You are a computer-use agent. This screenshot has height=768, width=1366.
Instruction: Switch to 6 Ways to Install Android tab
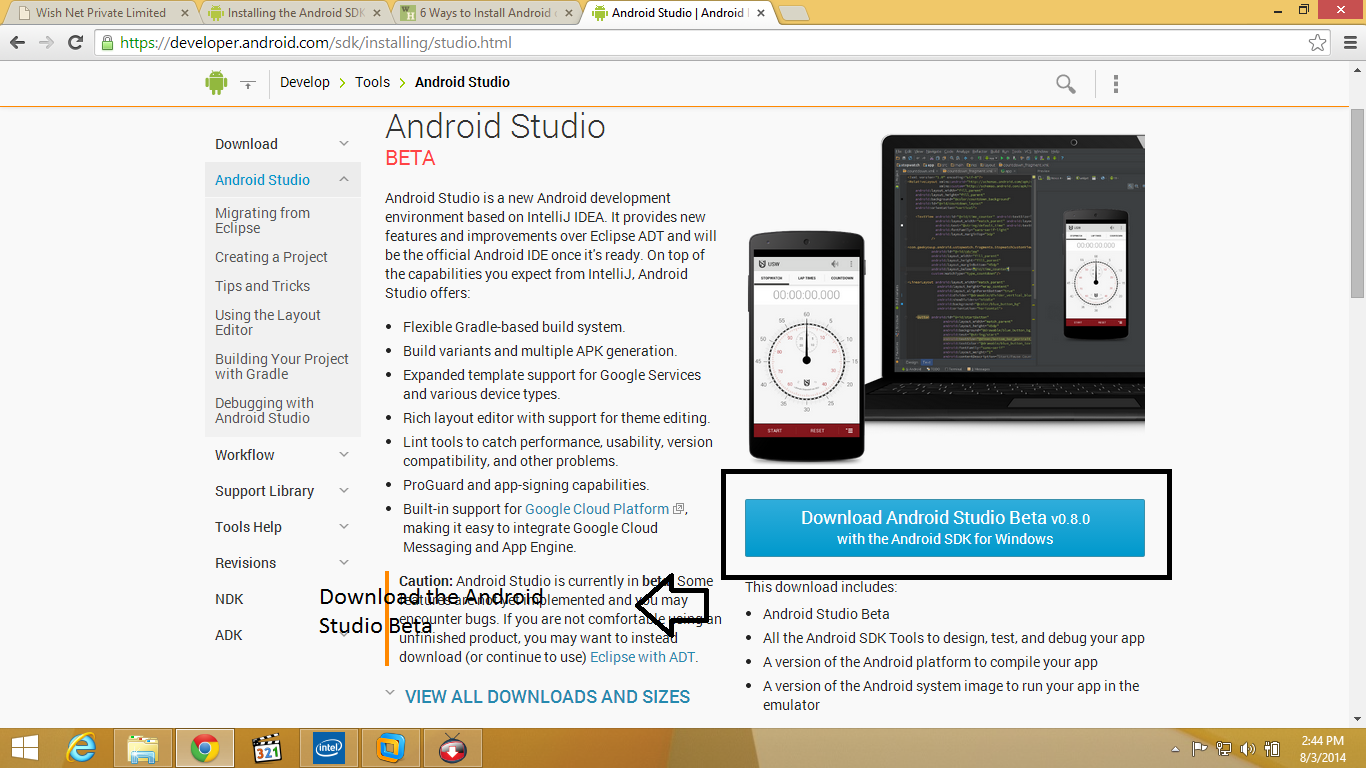(x=482, y=13)
